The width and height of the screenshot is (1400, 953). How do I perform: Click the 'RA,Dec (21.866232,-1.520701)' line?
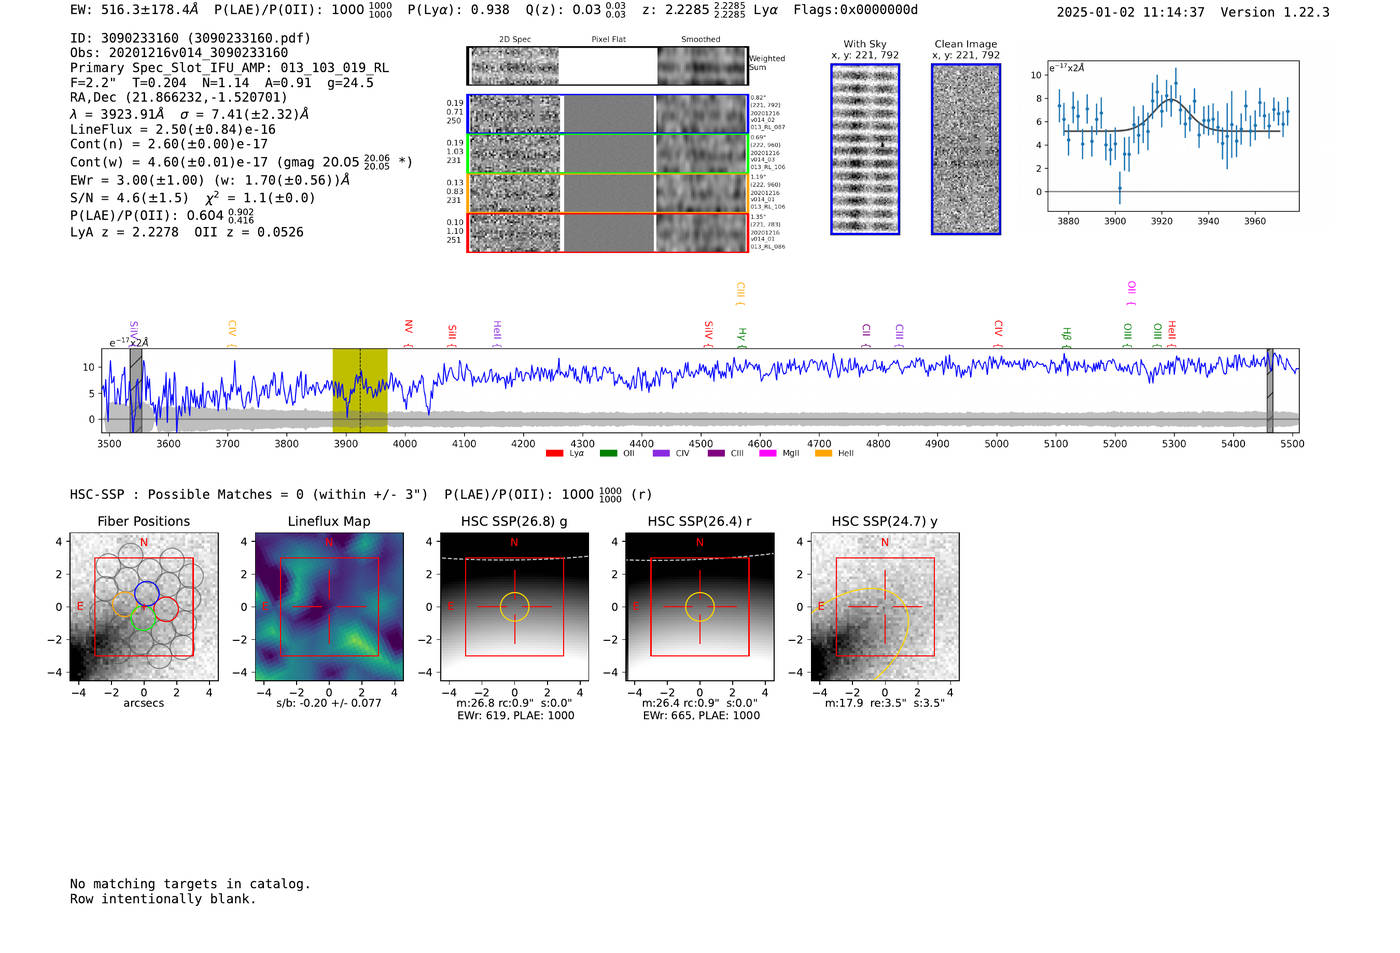click(x=179, y=97)
